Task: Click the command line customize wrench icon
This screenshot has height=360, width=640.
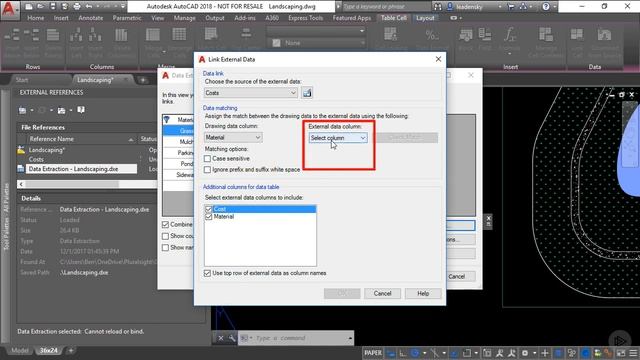Action: (231, 338)
